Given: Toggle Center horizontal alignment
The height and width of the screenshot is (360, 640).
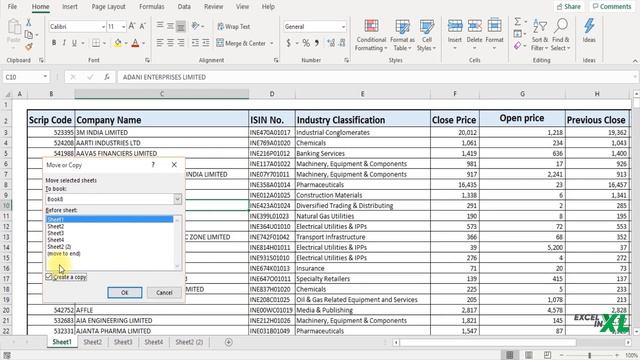Looking at the screenshot, I should click(170, 43).
